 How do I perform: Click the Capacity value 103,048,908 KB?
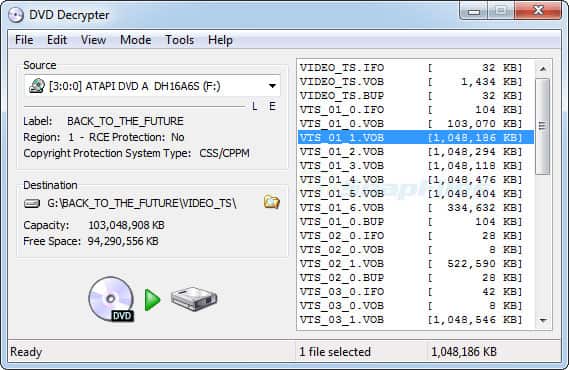[126, 225]
